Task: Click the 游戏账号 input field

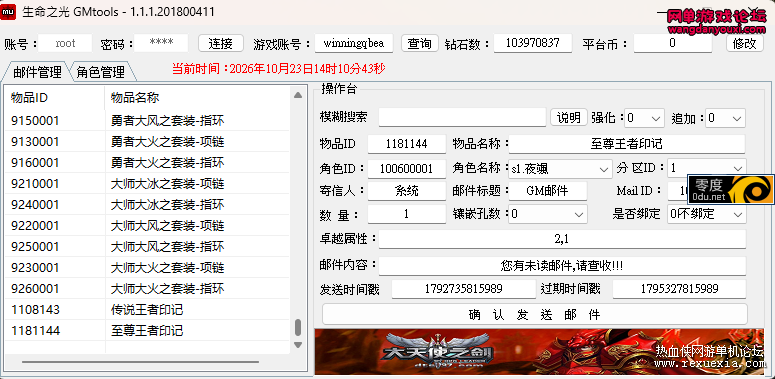Action: (x=354, y=43)
